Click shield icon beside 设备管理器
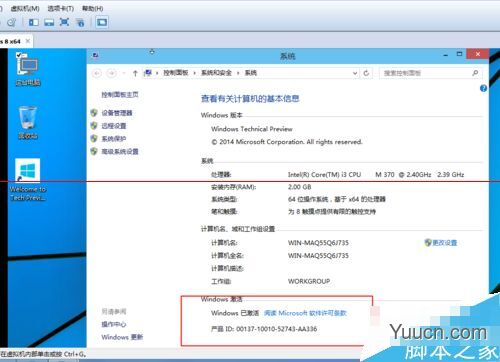 (x=94, y=113)
